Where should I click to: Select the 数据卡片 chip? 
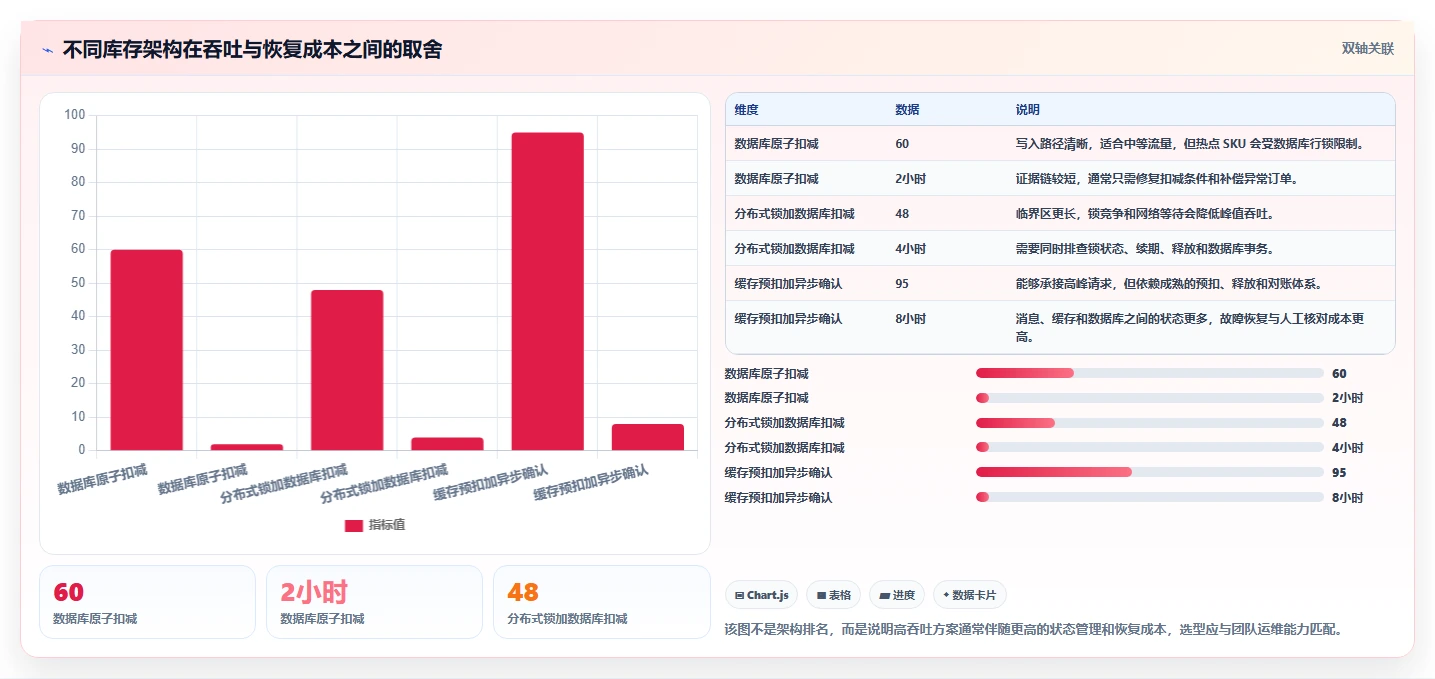pos(969,595)
